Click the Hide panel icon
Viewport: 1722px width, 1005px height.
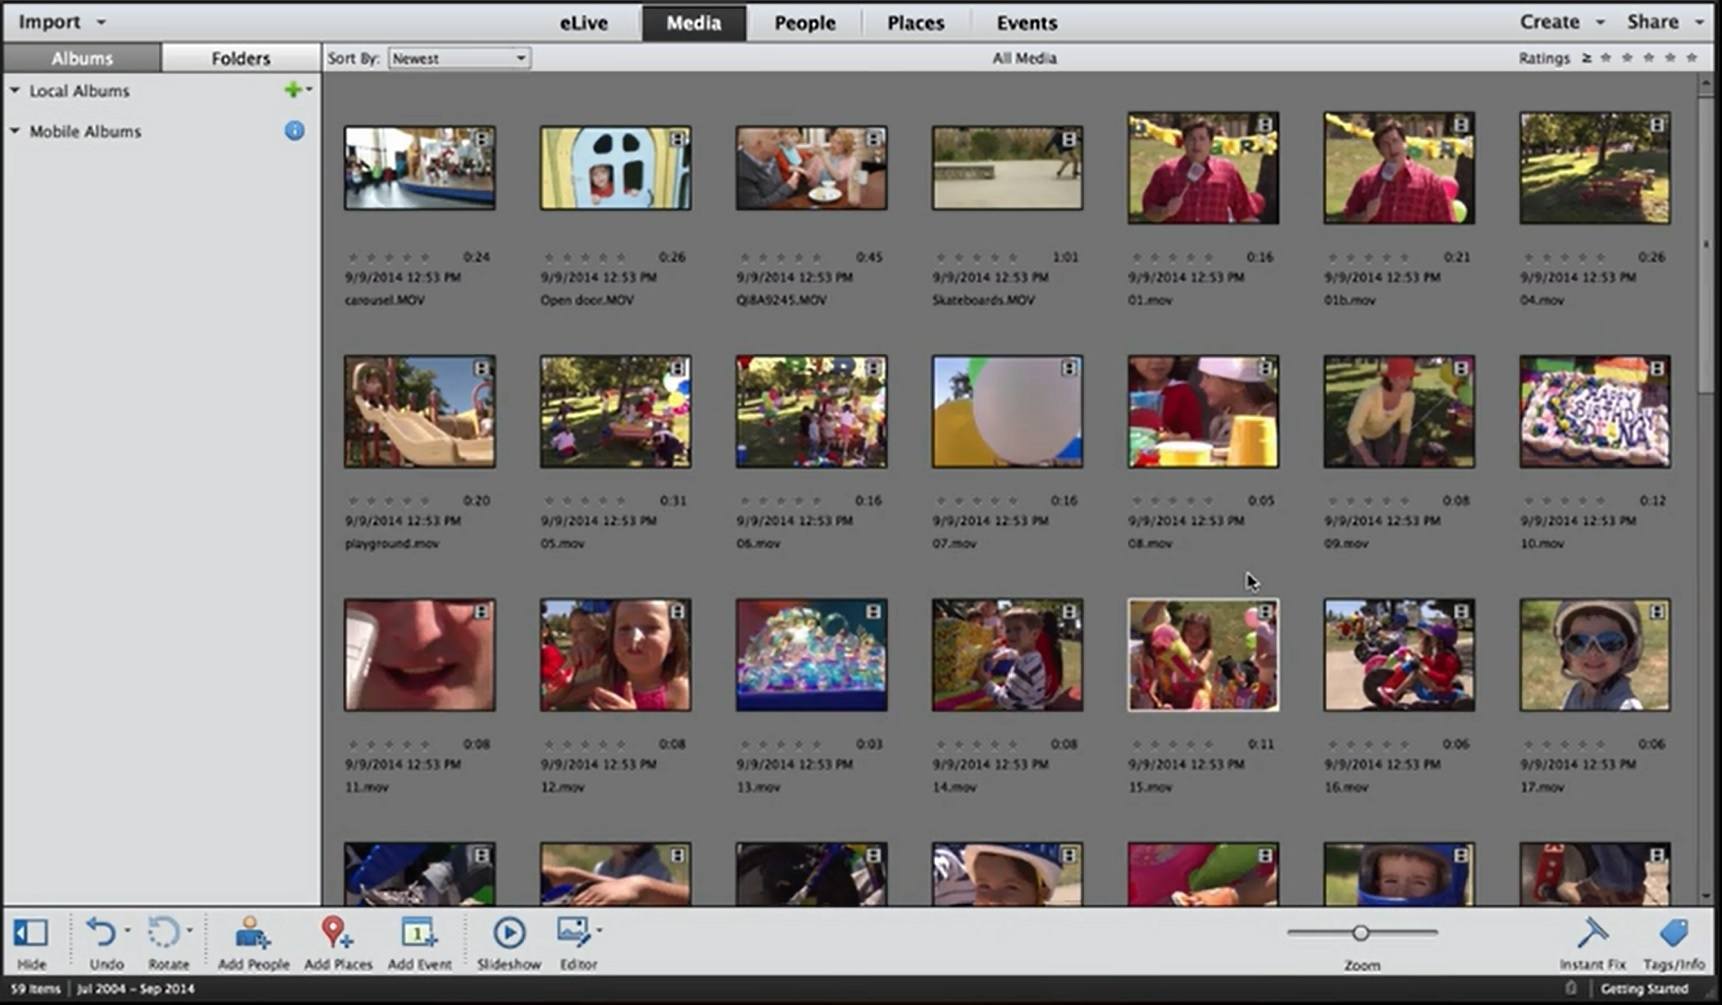pos(30,932)
